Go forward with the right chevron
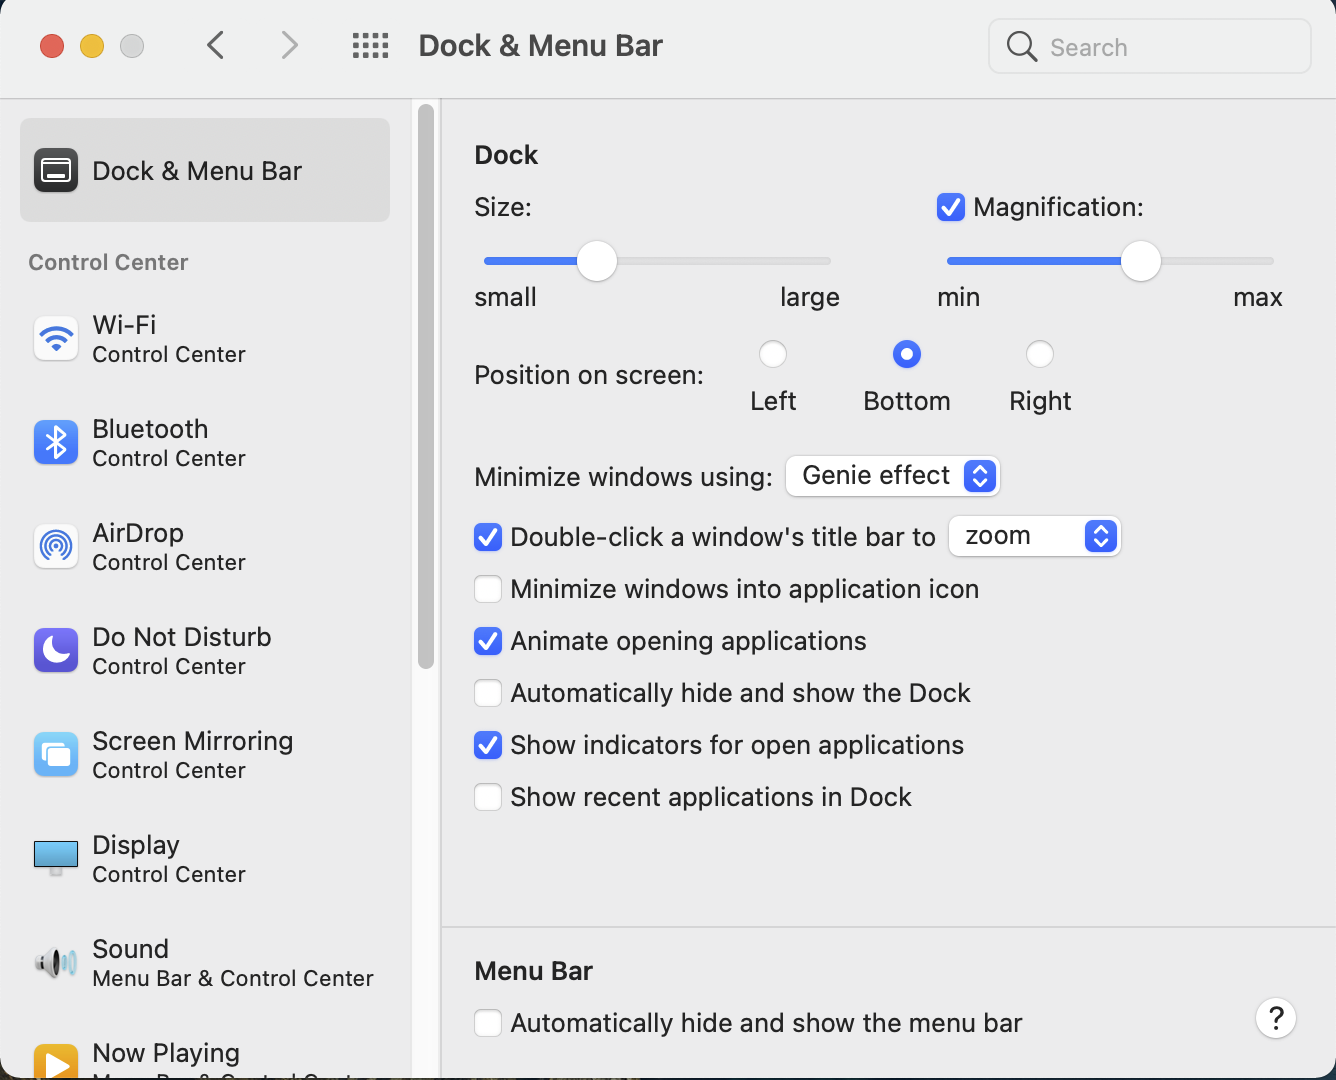Screen dimensions: 1336x1080 click(x=289, y=46)
